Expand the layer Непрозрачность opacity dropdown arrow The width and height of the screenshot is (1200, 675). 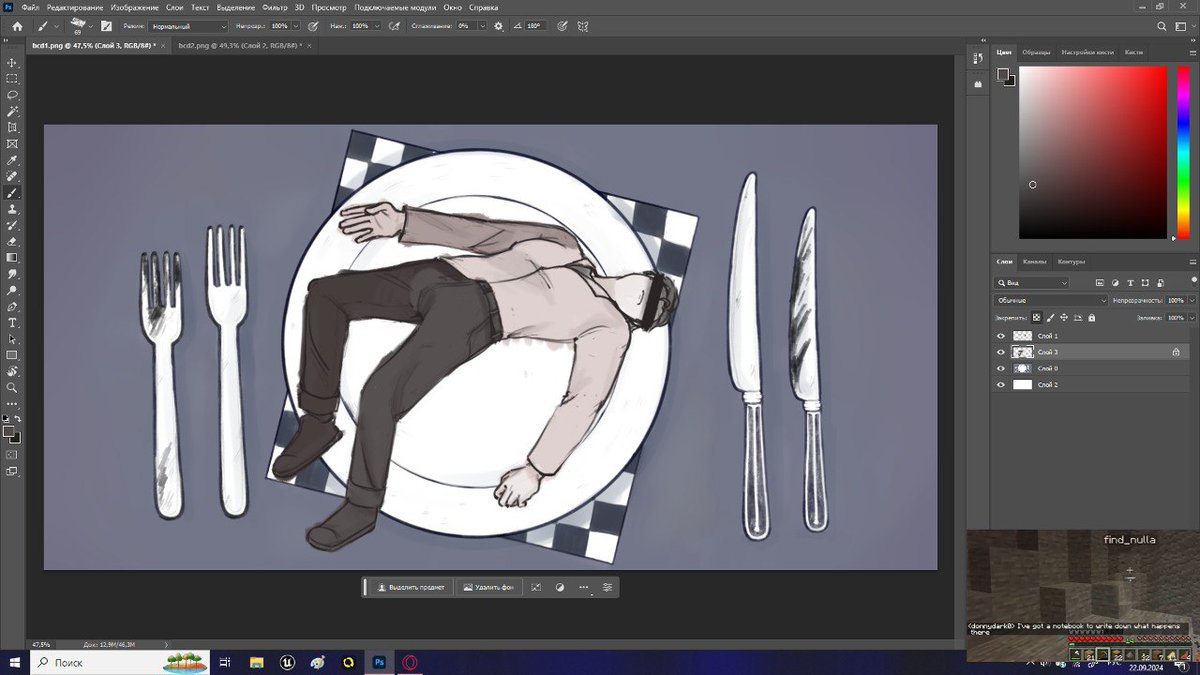pos(1190,300)
